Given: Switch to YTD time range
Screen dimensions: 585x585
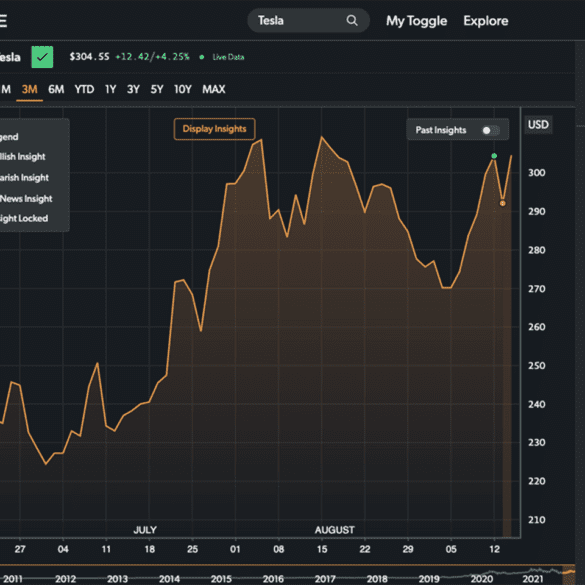Looking at the screenshot, I should click(84, 90).
